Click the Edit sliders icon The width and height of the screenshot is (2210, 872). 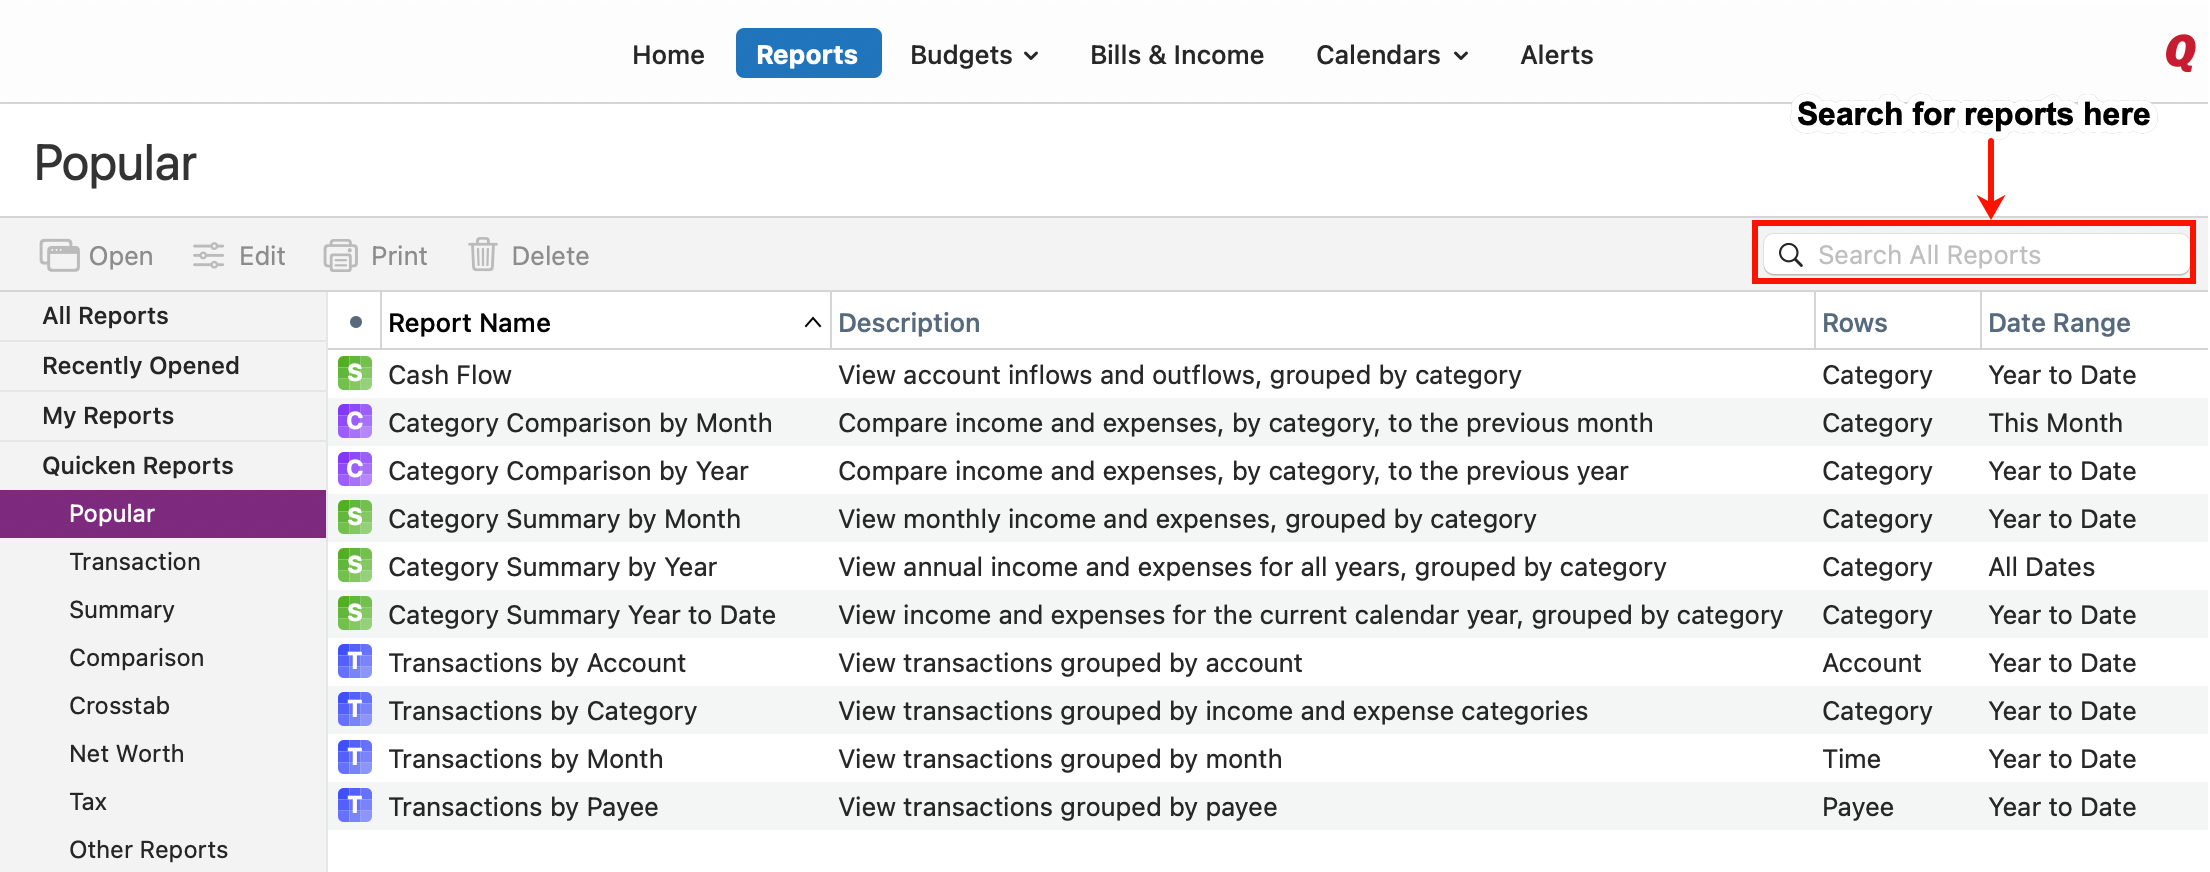[x=208, y=256]
